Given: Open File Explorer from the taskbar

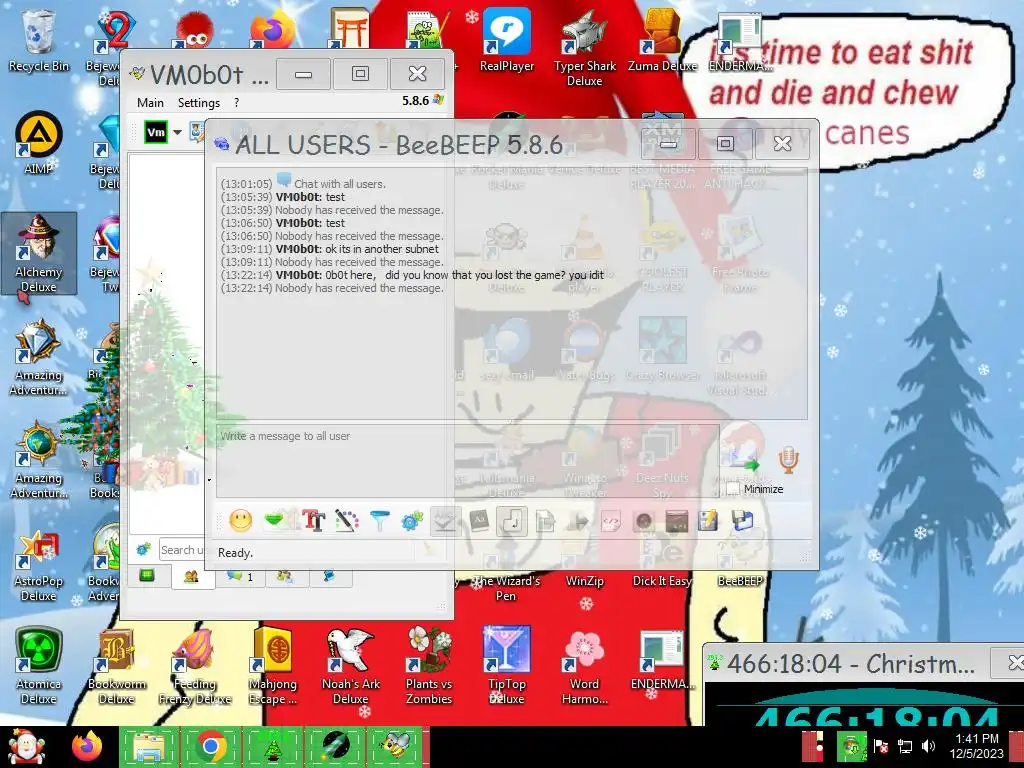Looking at the screenshot, I should click(x=149, y=746).
